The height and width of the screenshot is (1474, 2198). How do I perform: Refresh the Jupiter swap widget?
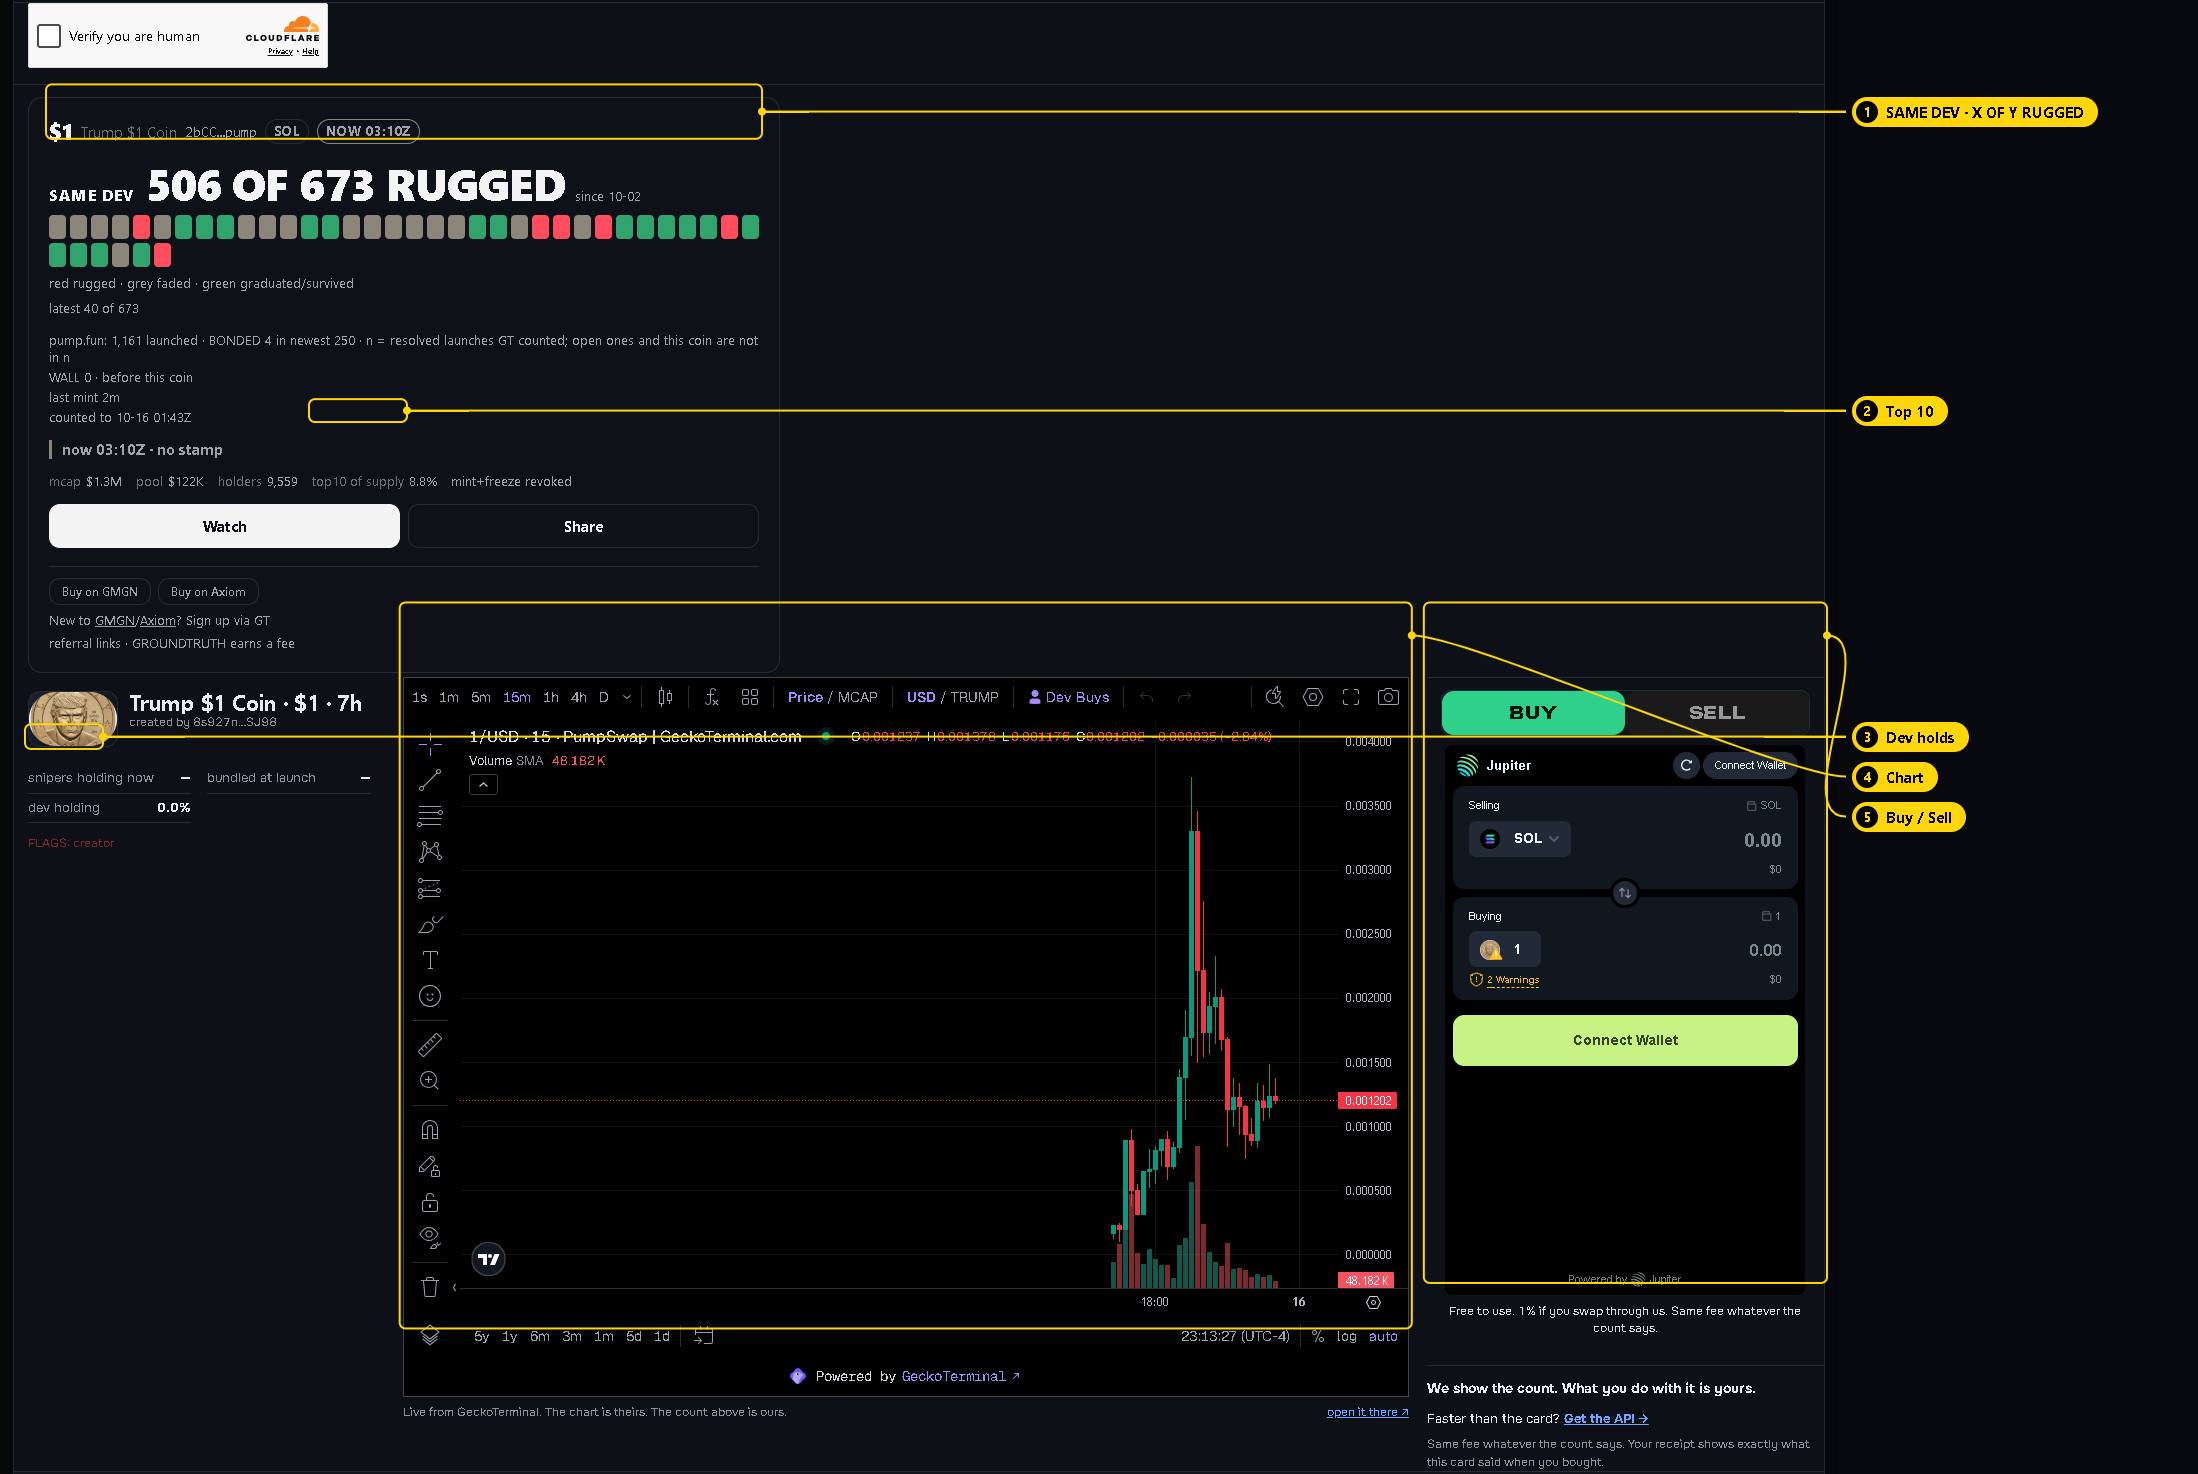pyautogui.click(x=1686, y=765)
